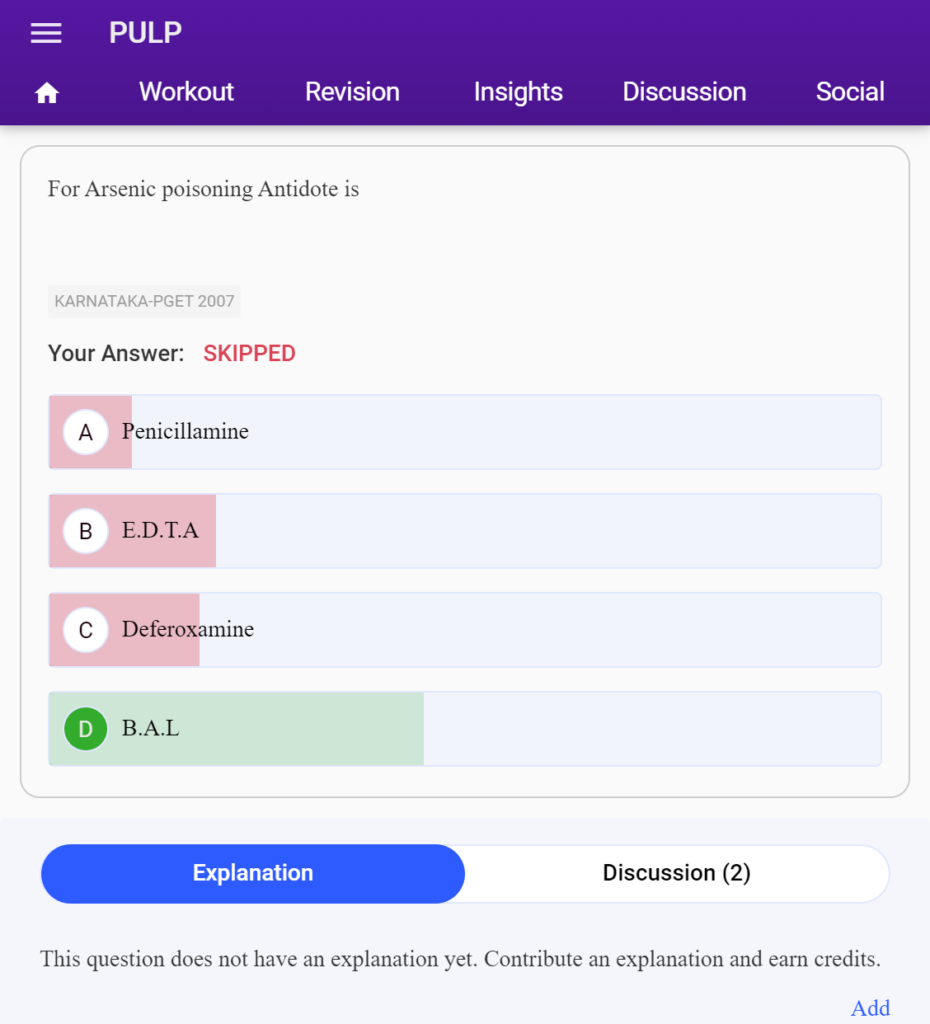The image size is (930, 1024).
Task: Choose the B.A.L answer row
Action: (x=465, y=729)
